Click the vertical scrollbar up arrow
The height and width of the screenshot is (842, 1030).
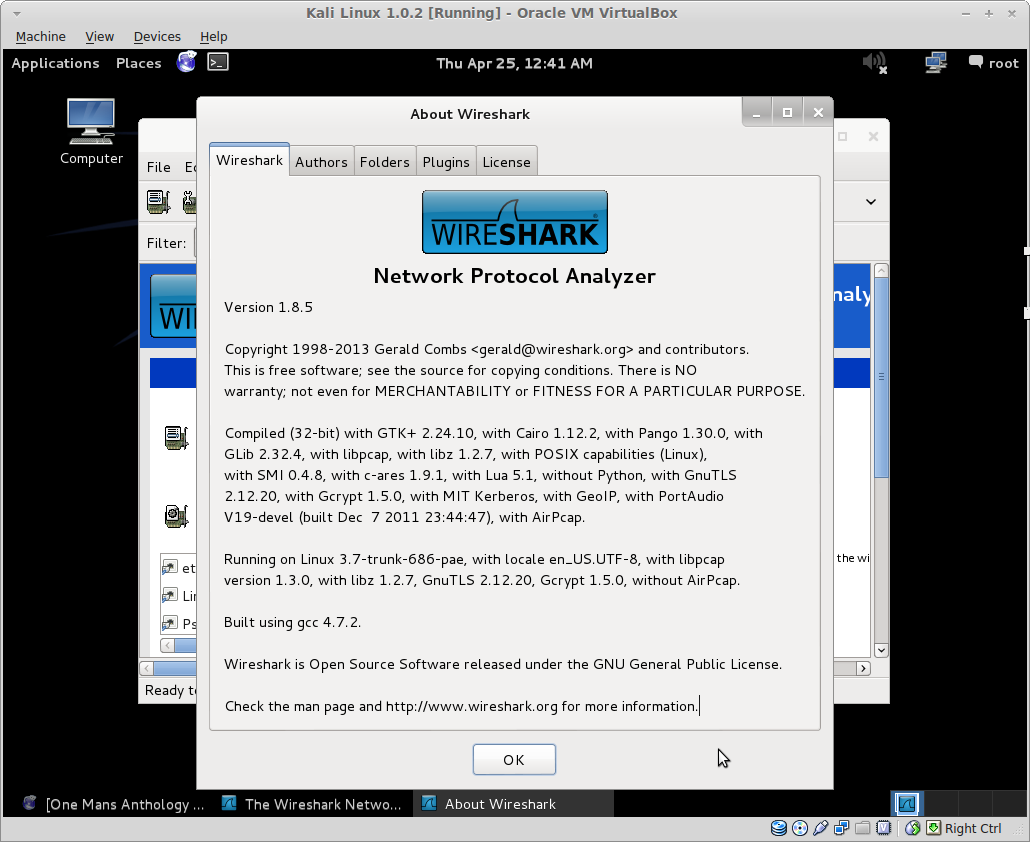coord(882,271)
